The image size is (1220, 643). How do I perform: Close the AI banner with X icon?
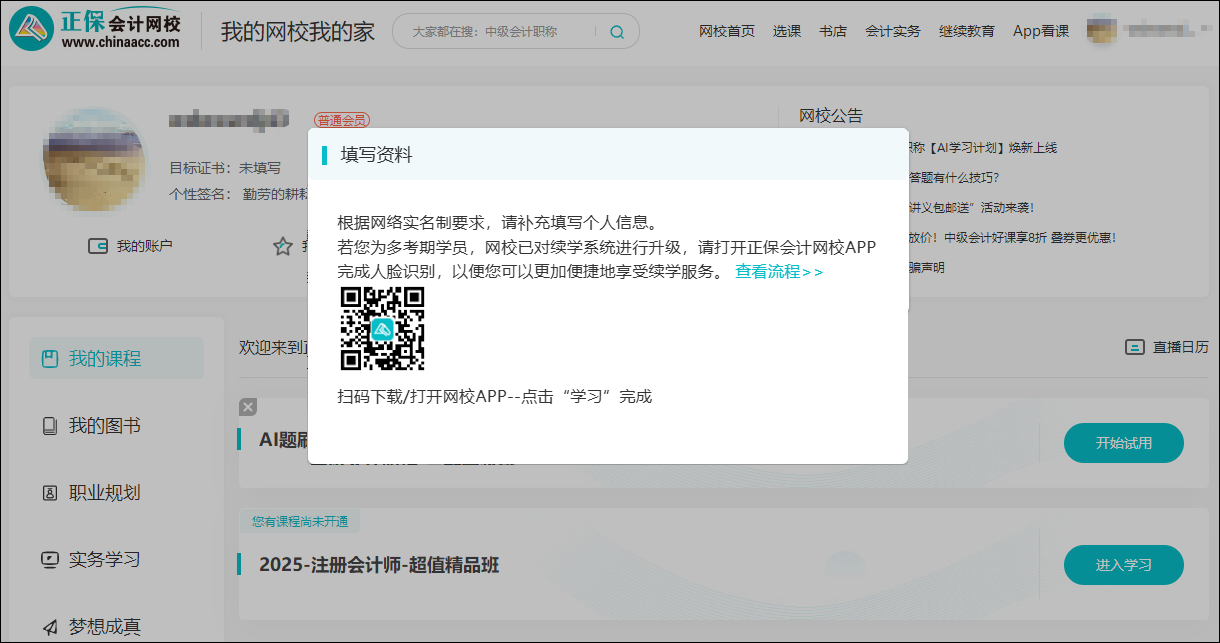click(x=248, y=407)
